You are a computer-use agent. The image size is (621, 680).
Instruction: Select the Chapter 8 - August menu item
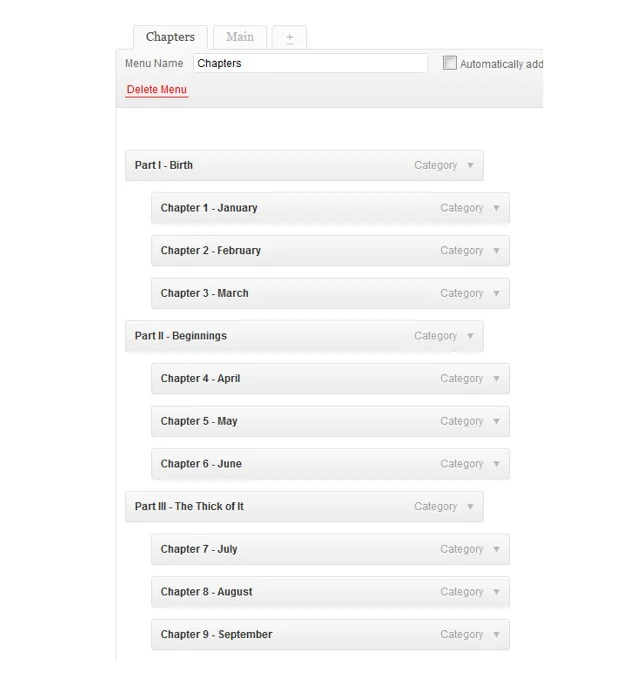(x=330, y=592)
